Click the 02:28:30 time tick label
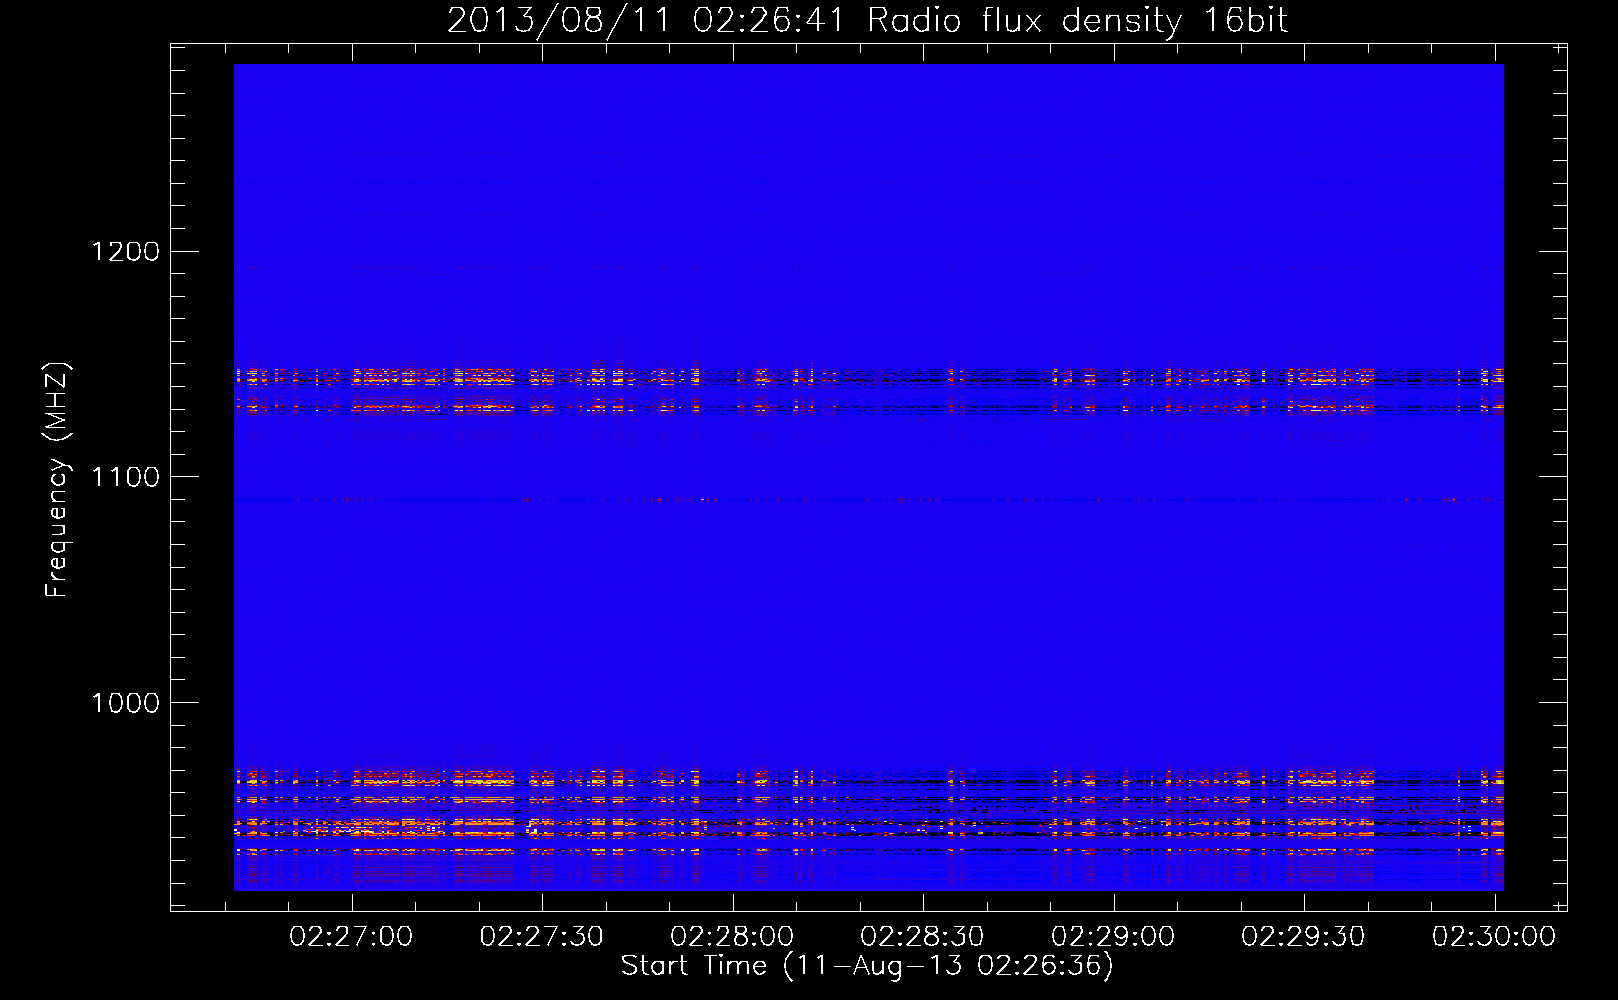The image size is (1618, 1000). [922, 937]
